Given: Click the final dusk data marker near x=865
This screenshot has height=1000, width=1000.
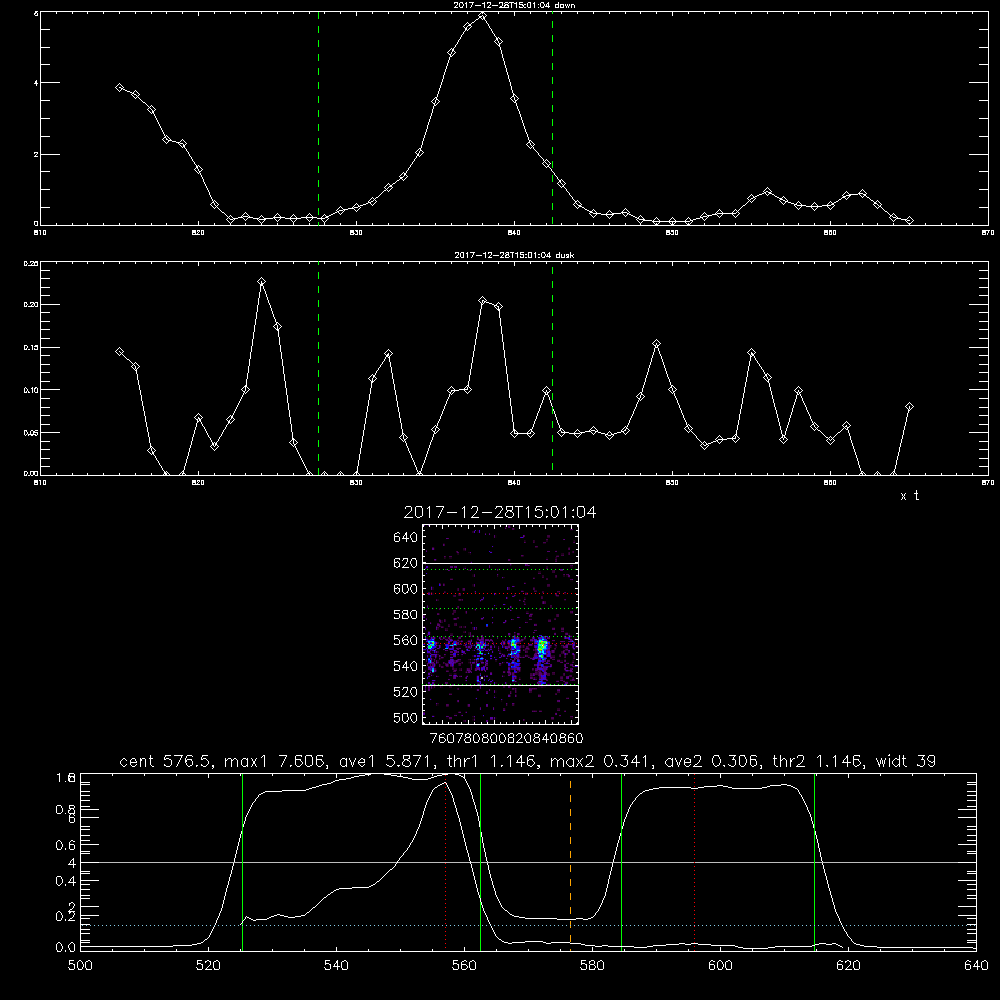Looking at the screenshot, I should pyautogui.click(x=909, y=406).
